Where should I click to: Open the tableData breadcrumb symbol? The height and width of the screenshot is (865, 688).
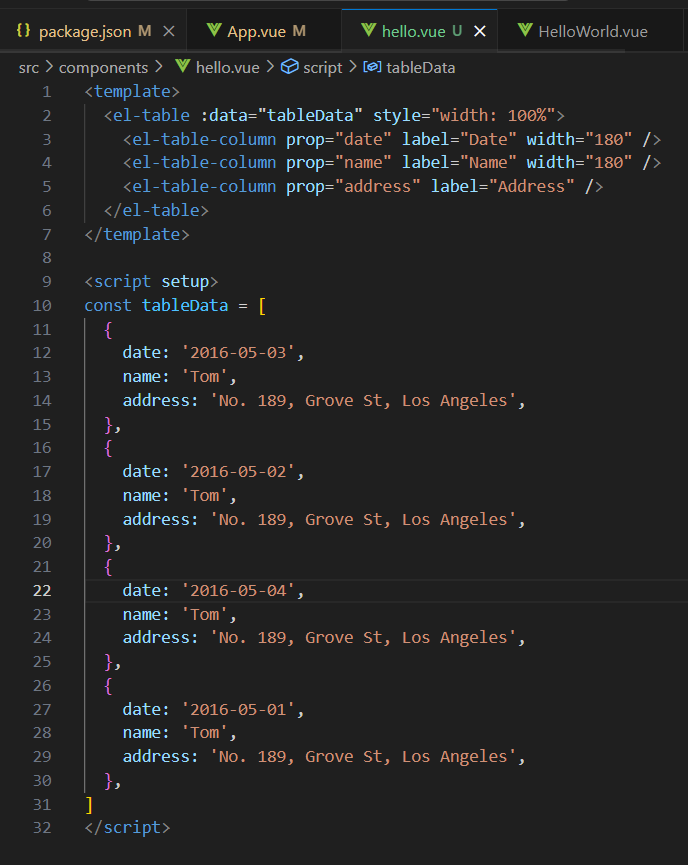click(420, 68)
